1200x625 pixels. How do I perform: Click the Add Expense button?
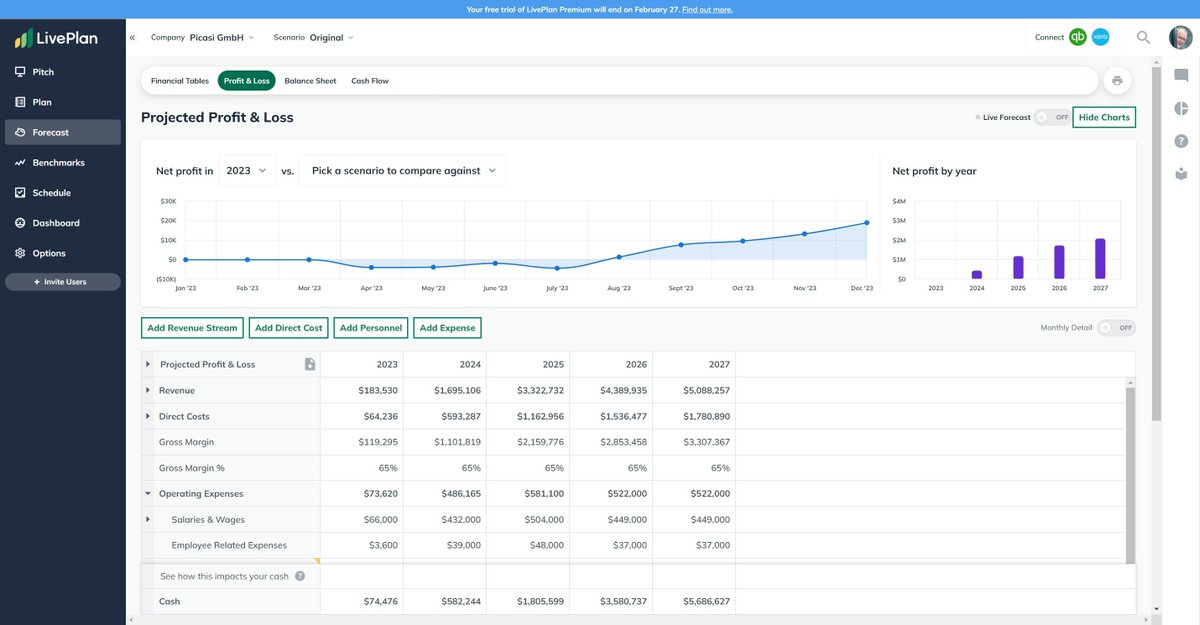tap(447, 328)
